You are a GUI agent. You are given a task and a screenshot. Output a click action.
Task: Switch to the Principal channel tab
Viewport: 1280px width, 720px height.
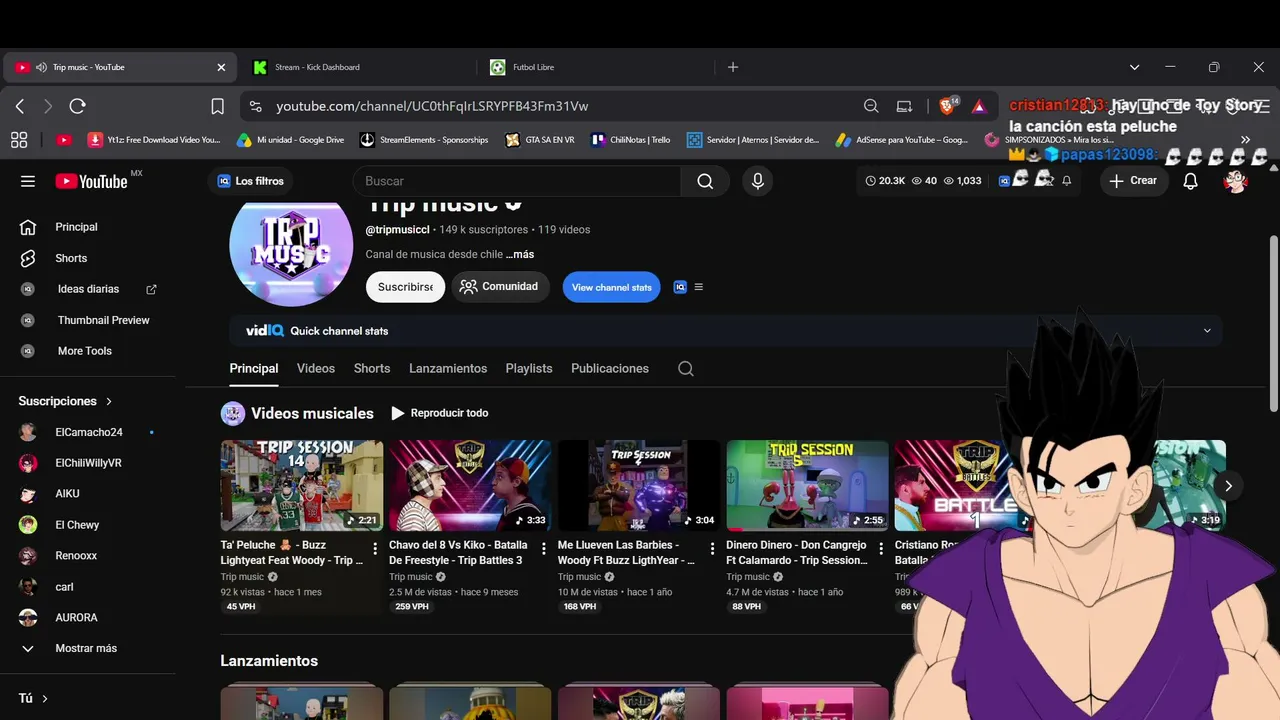coord(254,368)
